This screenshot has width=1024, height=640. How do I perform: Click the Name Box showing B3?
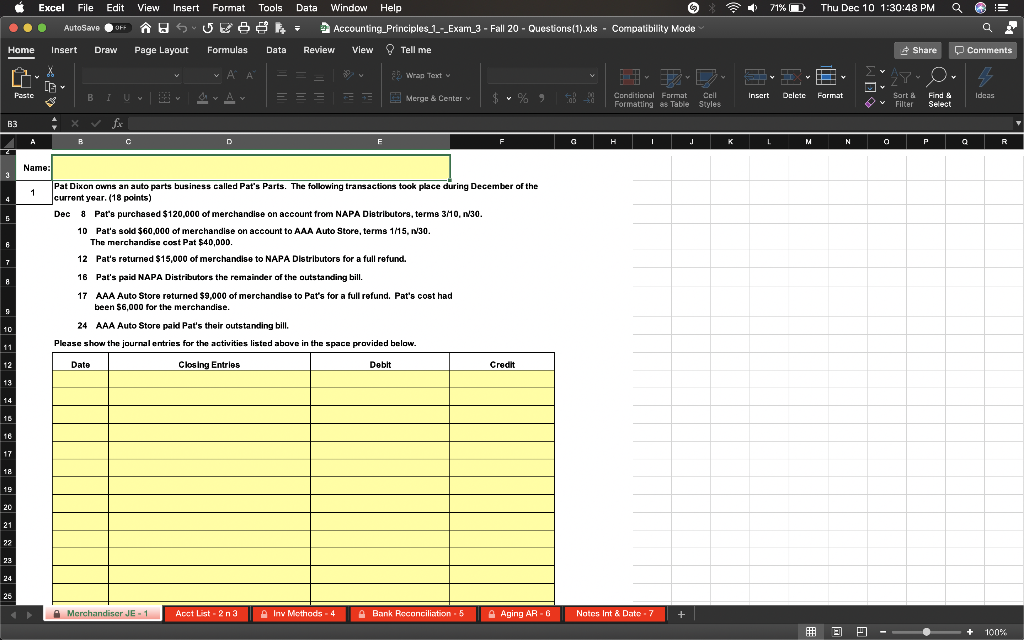point(24,124)
